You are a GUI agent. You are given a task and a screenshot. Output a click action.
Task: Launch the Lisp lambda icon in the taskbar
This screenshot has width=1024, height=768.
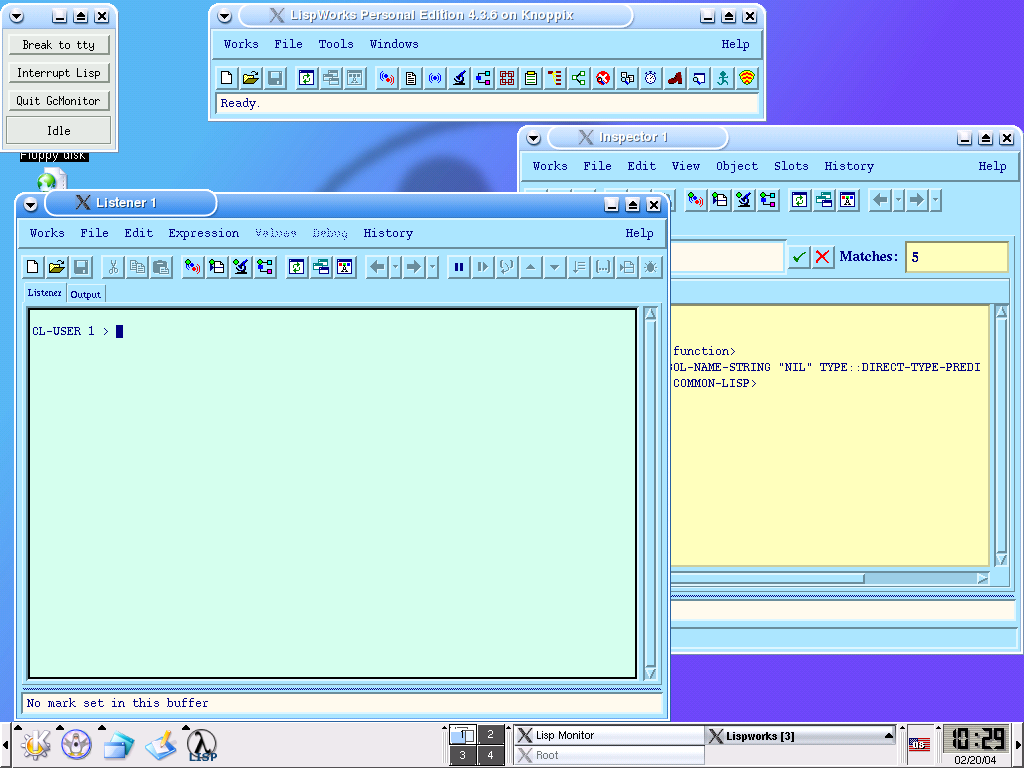click(202, 744)
